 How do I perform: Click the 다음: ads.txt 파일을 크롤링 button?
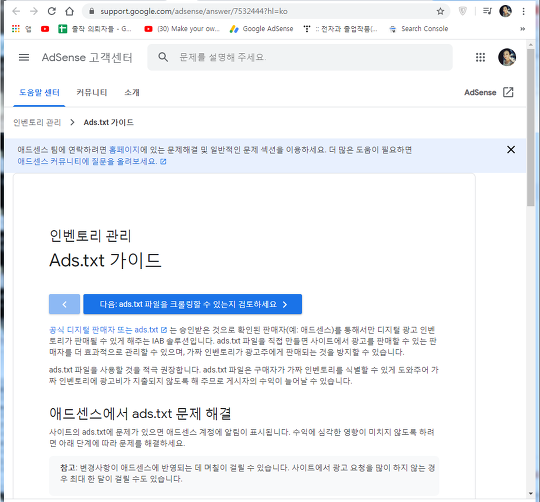(193, 304)
